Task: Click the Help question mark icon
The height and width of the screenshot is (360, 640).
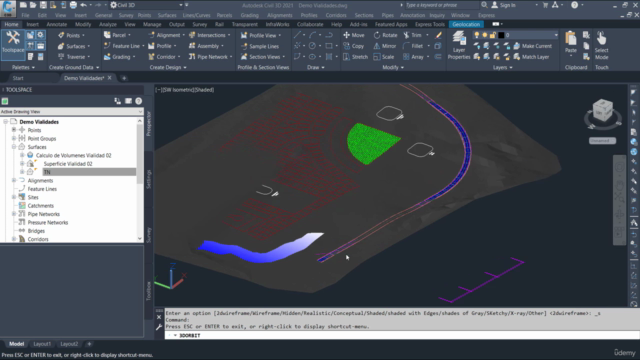Action: click(x=575, y=5)
